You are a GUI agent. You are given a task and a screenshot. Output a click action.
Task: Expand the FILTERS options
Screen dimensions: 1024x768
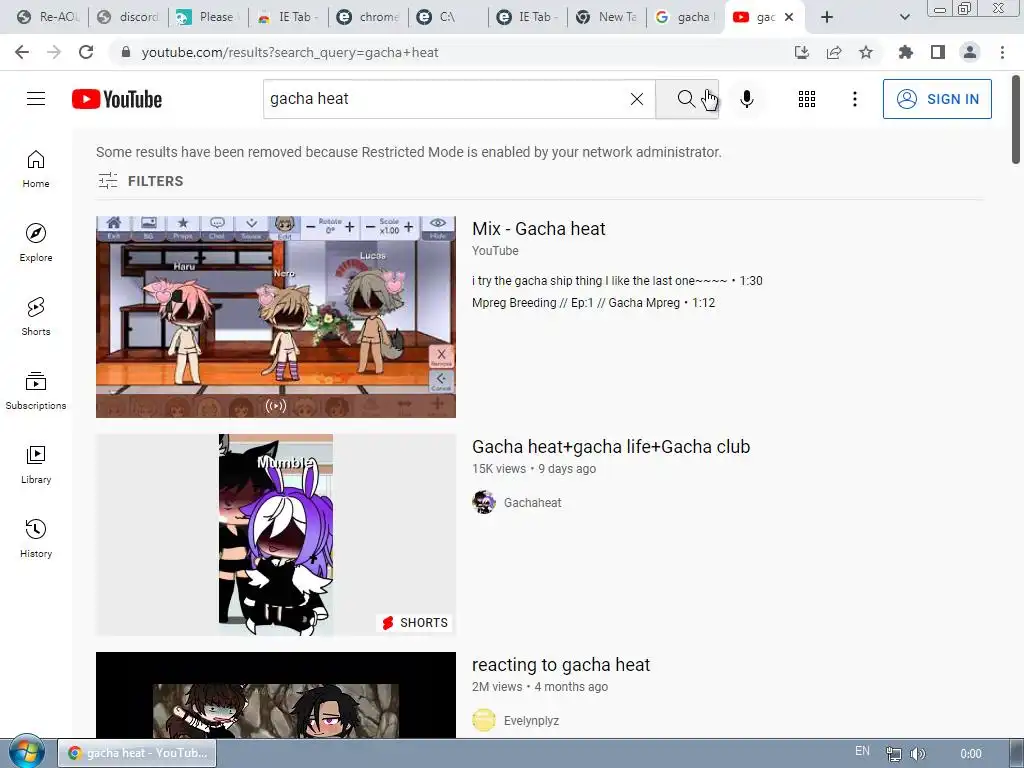click(140, 181)
